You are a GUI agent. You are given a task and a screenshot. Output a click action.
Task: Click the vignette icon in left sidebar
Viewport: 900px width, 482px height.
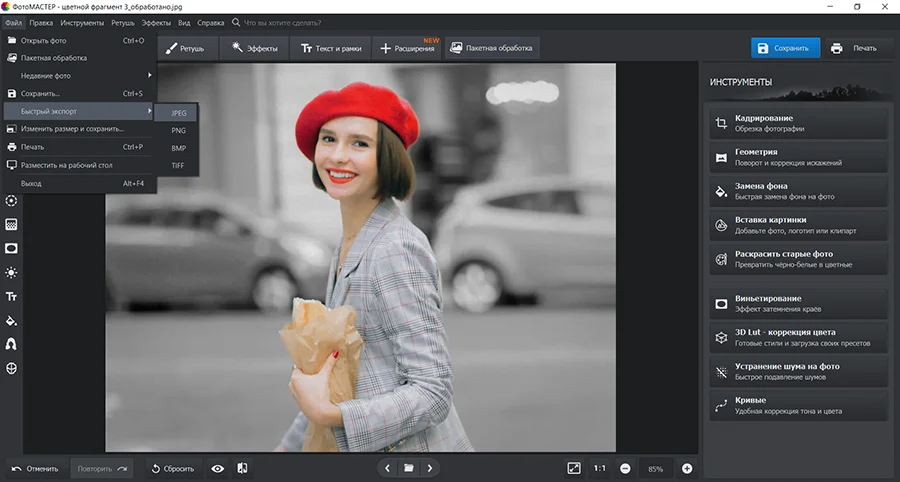coord(11,248)
